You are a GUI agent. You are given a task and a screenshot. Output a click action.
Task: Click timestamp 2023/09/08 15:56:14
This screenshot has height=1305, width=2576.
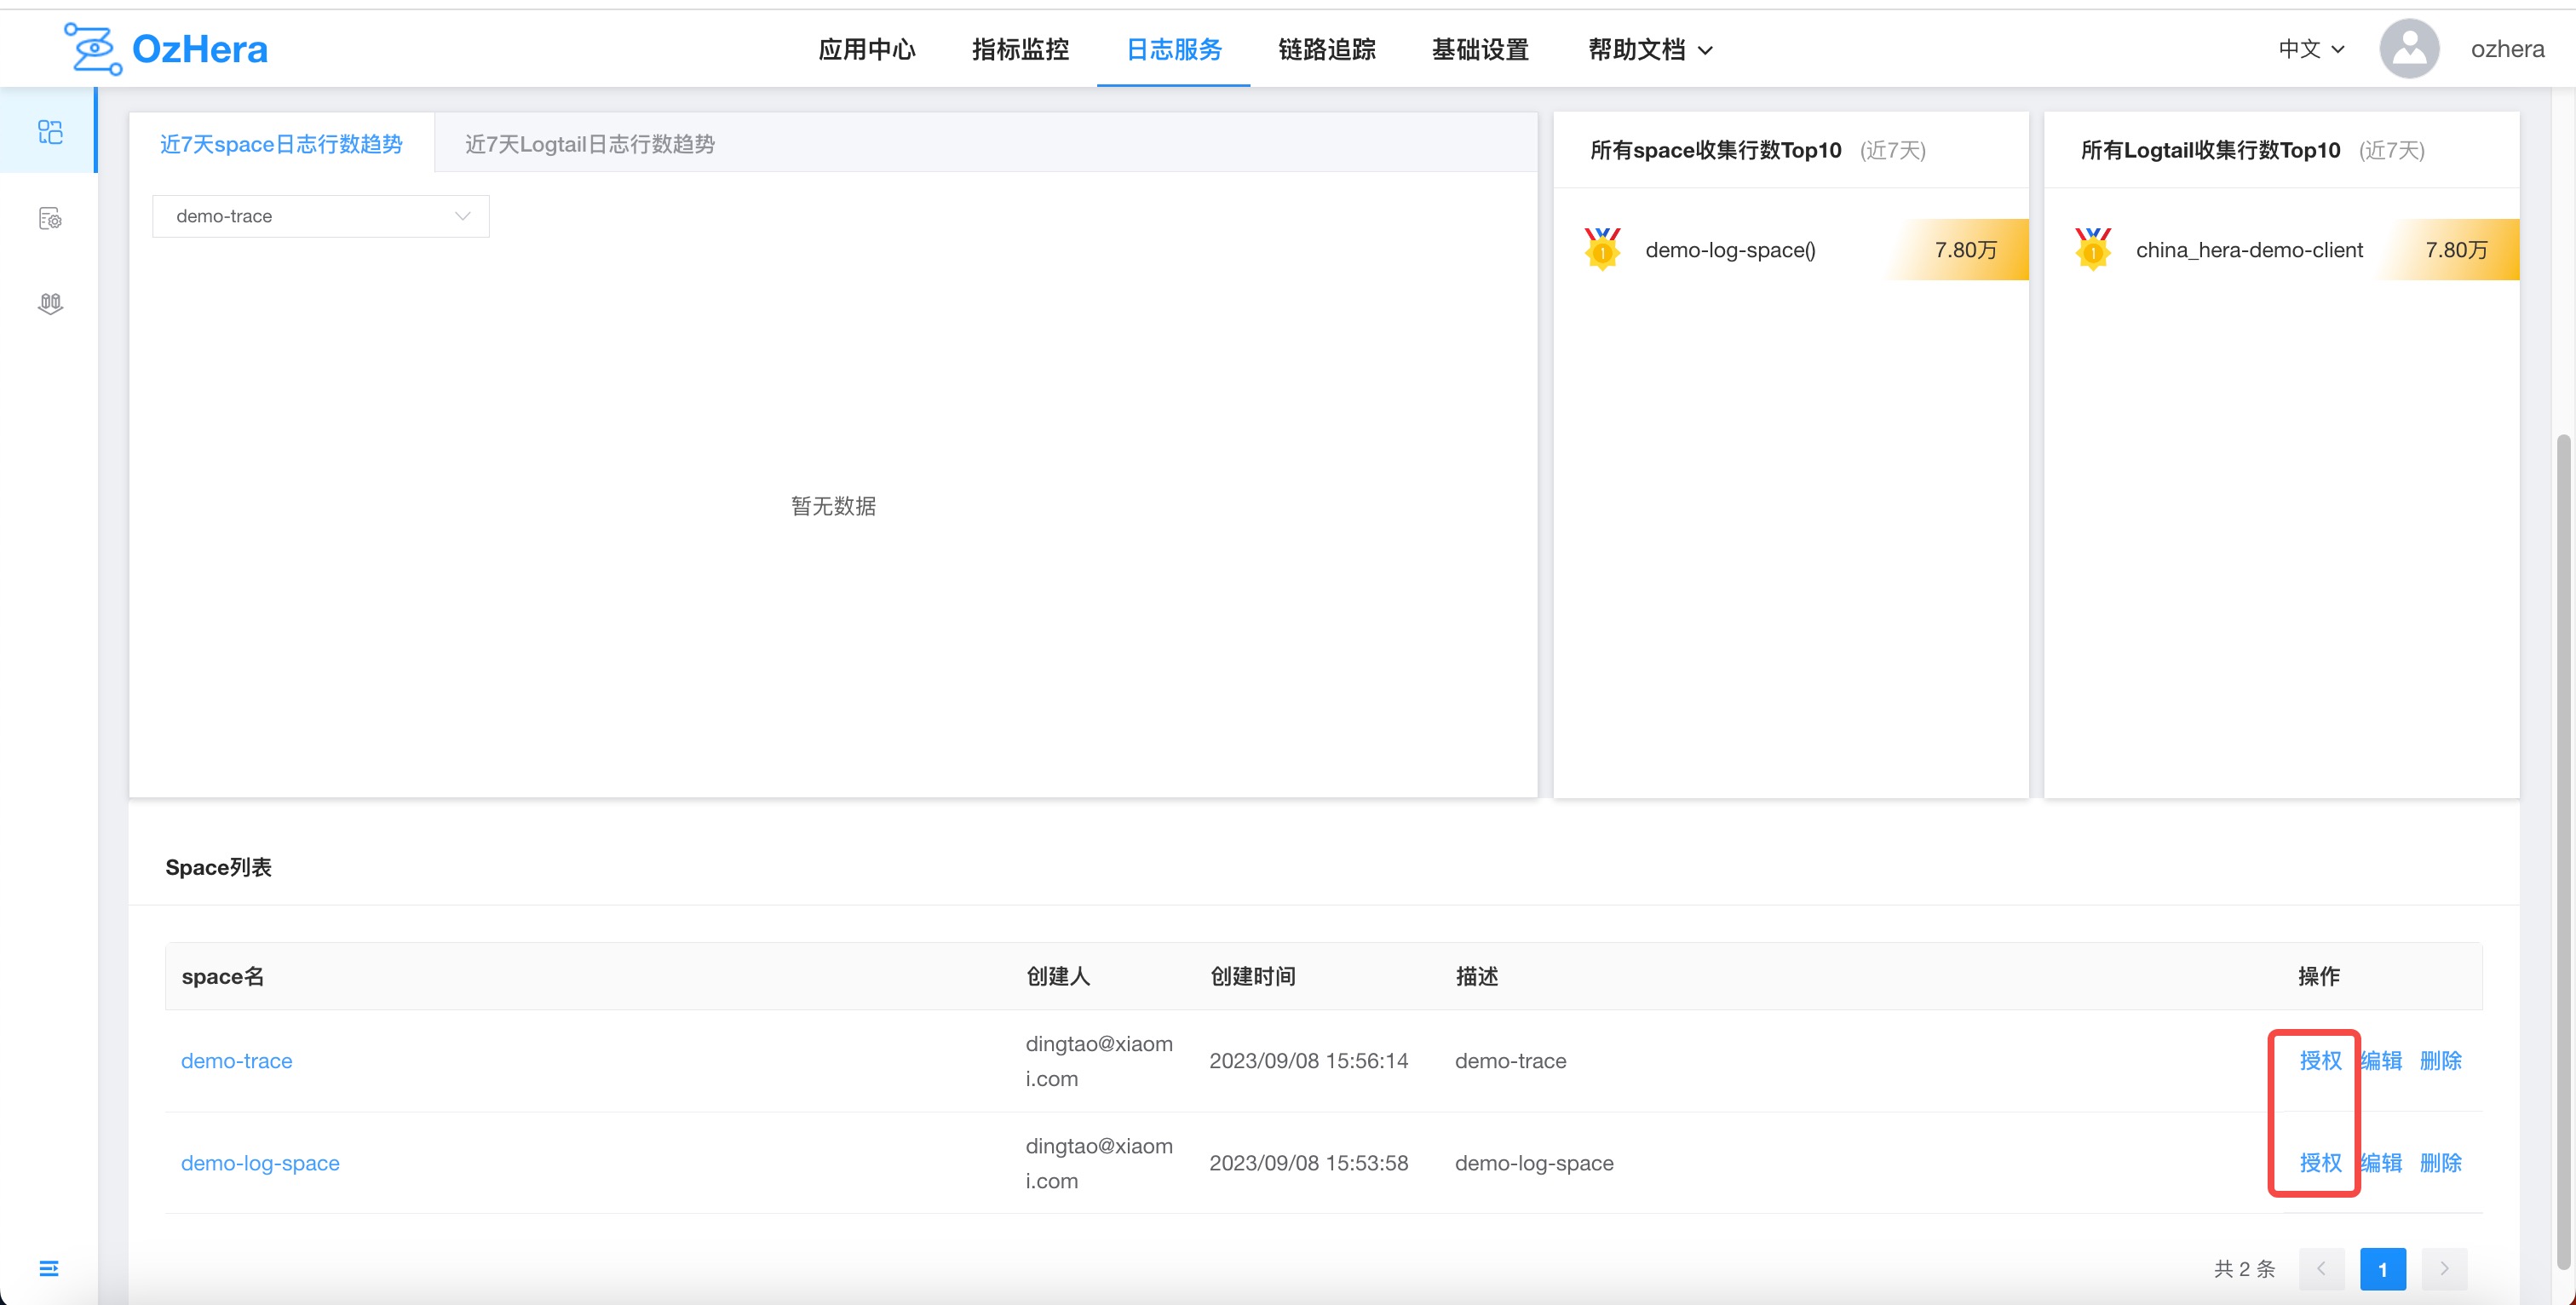click(x=1308, y=1061)
